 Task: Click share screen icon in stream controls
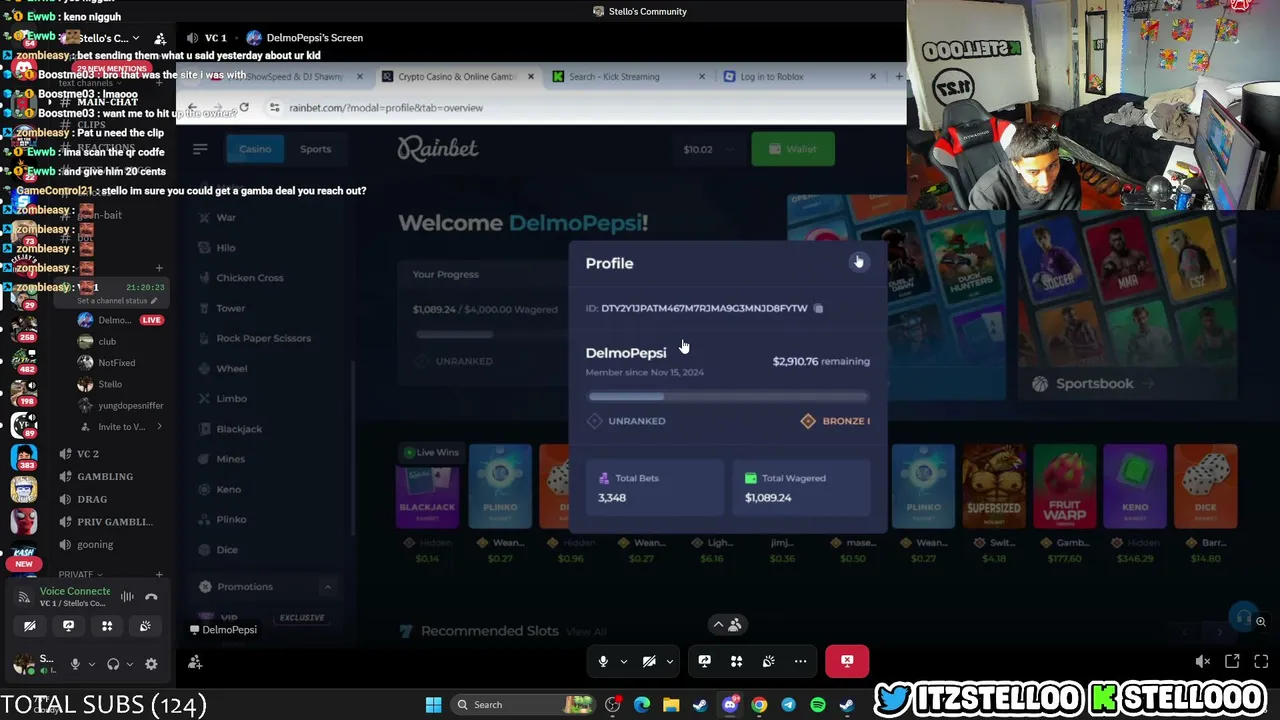click(x=704, y=661)
